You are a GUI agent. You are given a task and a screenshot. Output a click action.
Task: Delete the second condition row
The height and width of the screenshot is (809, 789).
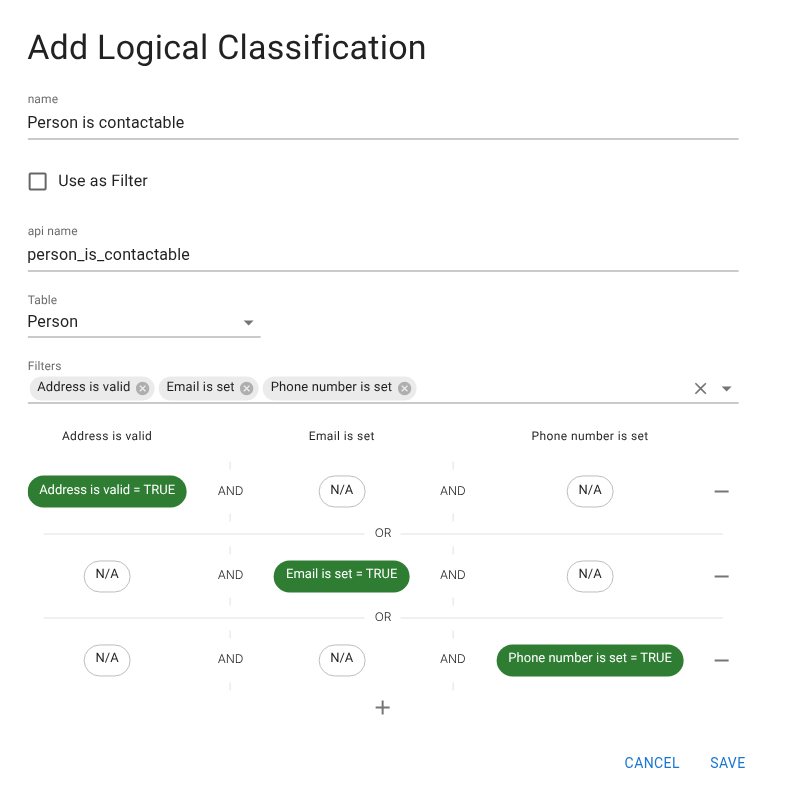(721, 576)
